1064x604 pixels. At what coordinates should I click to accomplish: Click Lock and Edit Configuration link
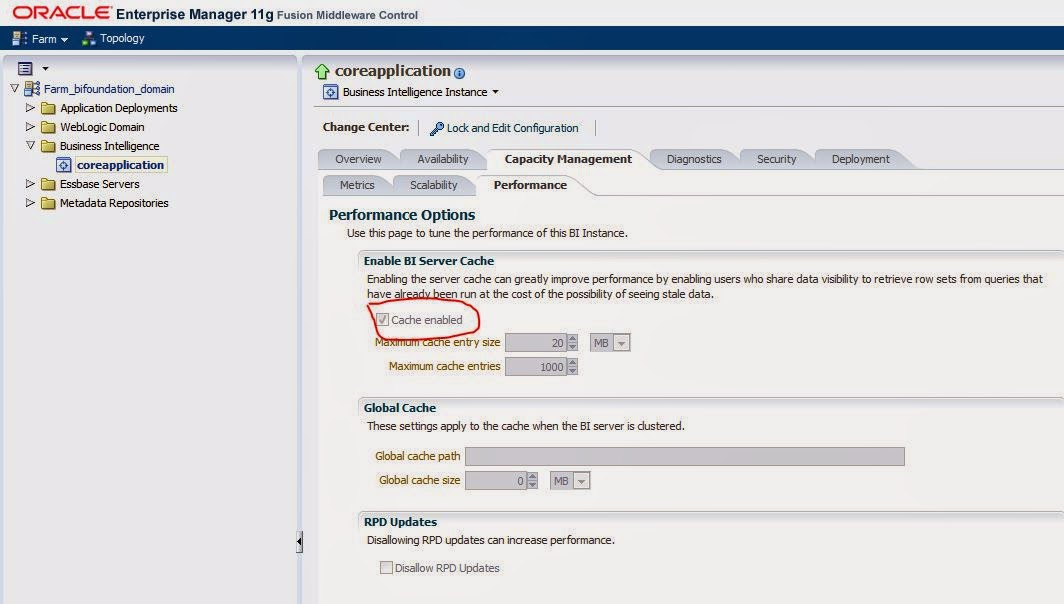coord(512,128)
